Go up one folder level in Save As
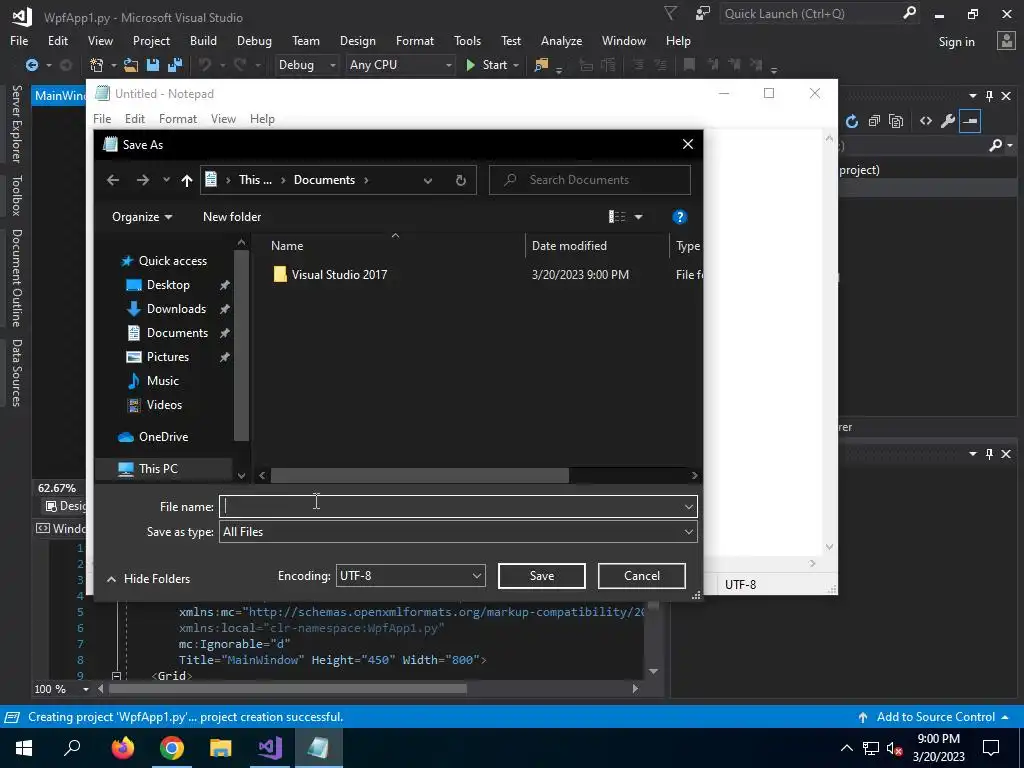Screen dimensions: 1024x768 [187, 180]
